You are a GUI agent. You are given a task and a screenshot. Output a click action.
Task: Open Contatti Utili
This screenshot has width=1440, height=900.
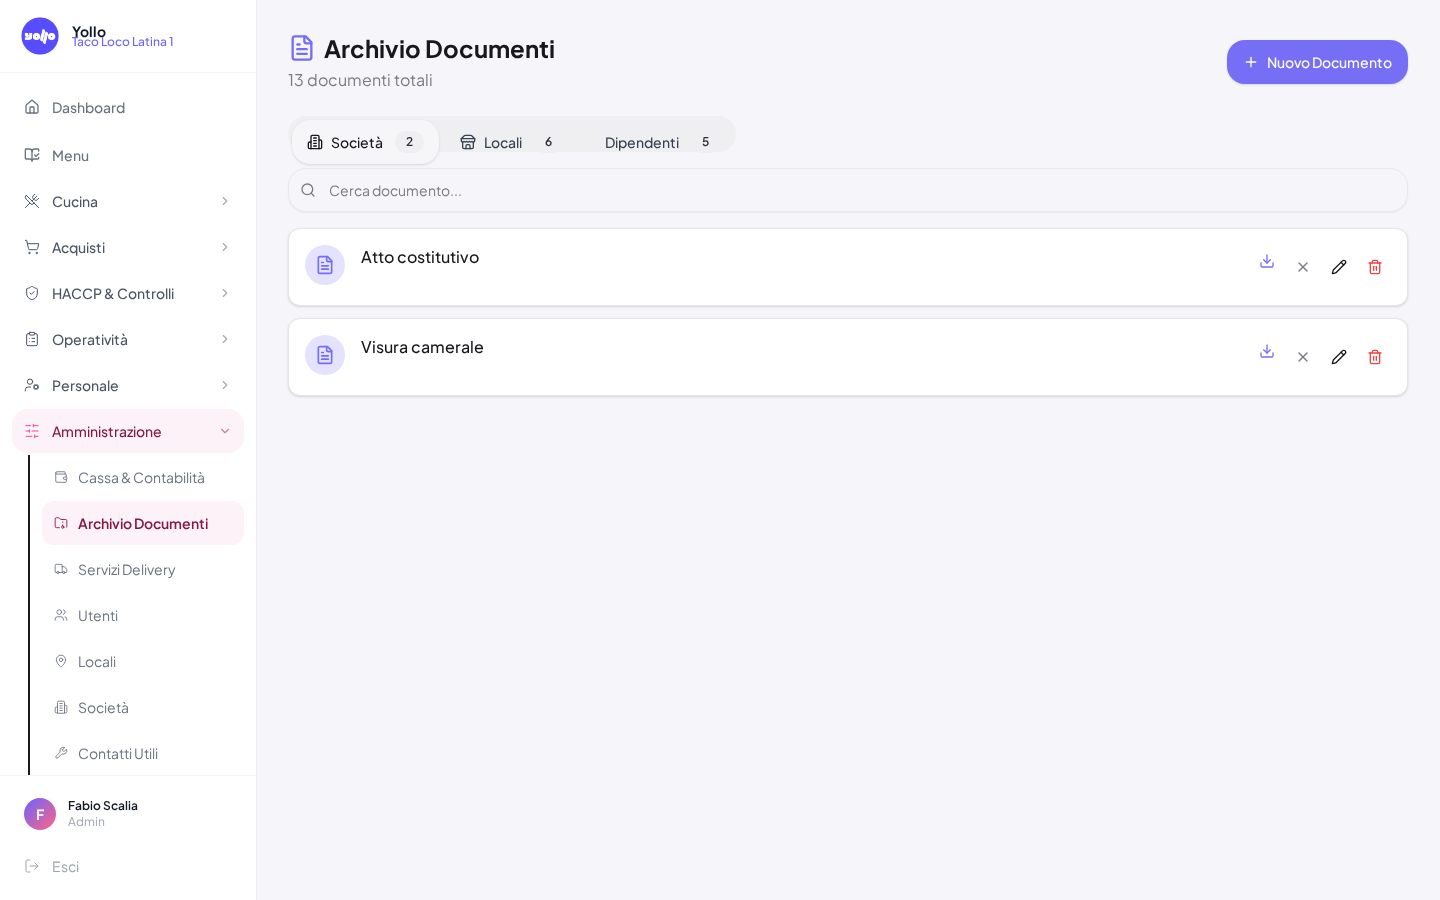point(143,753)
